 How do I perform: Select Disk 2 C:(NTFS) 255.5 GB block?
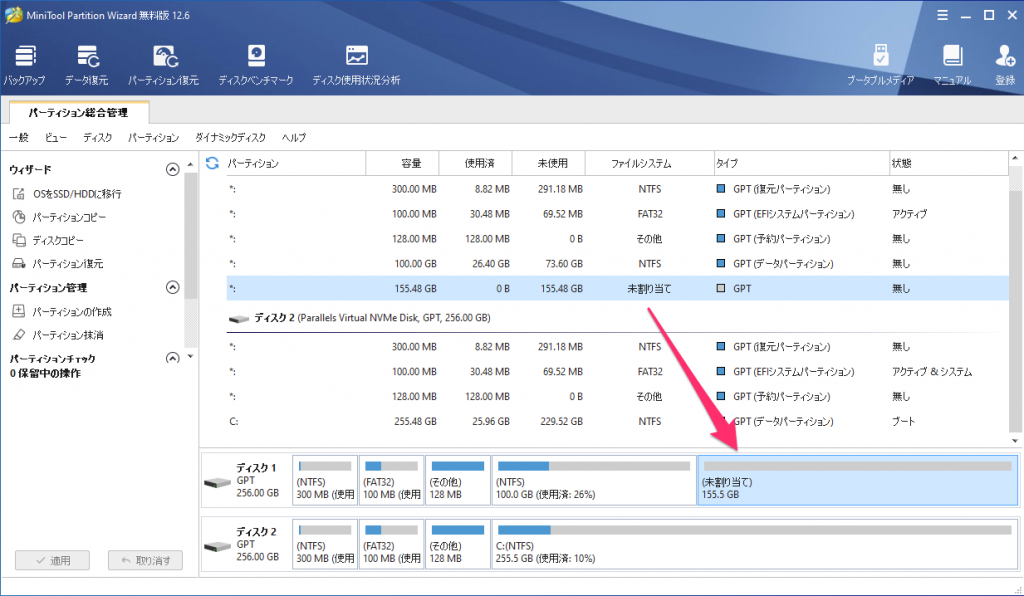pyautogui.click(x=754, y=544)
